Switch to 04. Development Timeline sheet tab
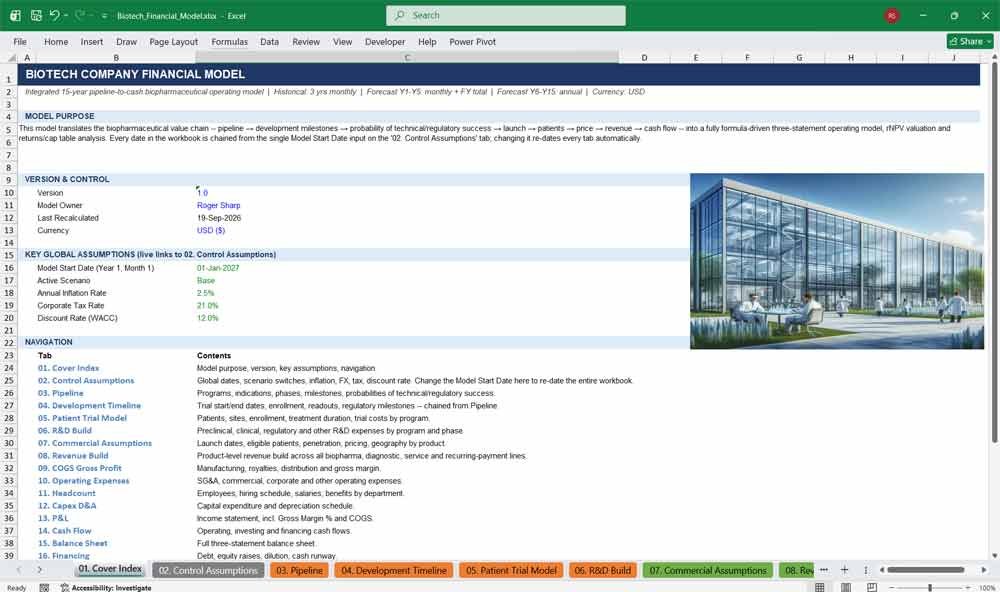The image size is (1000, 592). (393, 570)
